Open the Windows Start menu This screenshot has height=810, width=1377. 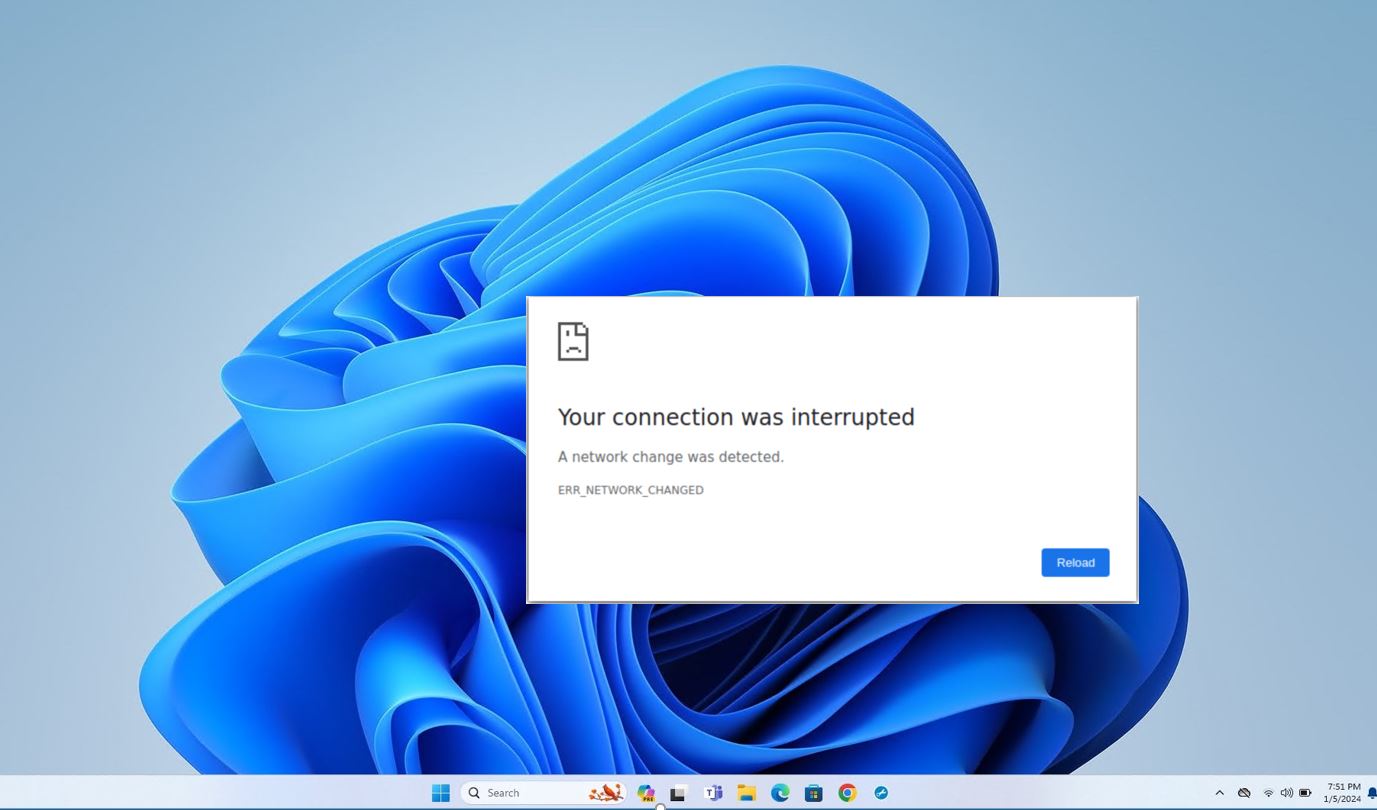(440, 793)
